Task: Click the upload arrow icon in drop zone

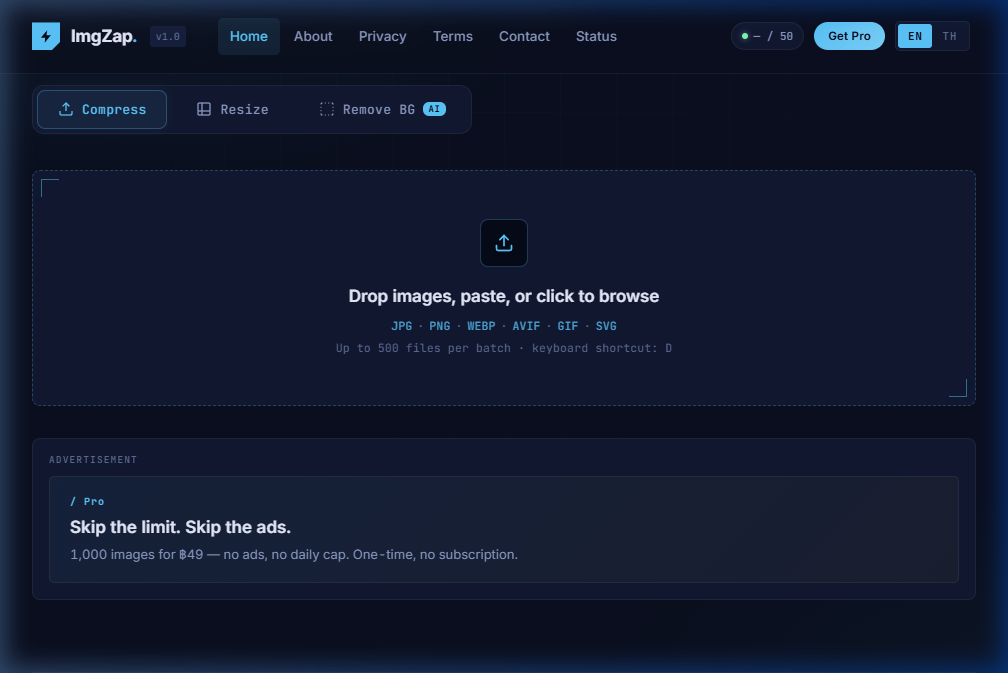Action: pos(503,243)
